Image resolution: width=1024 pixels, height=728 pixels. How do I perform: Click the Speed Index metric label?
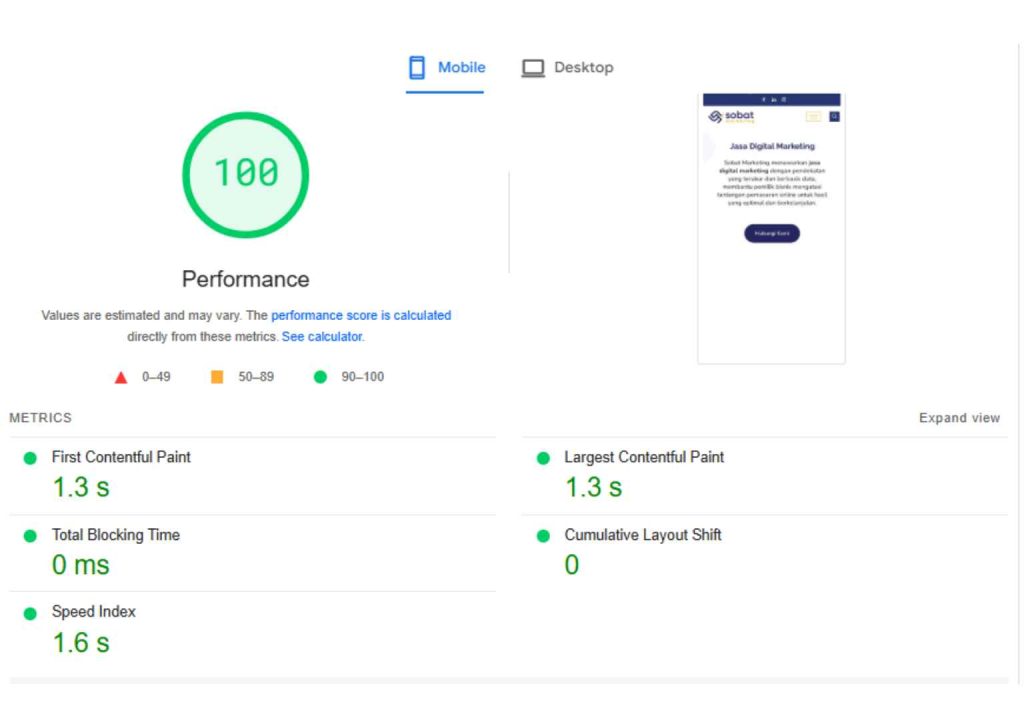click(94, 612)
